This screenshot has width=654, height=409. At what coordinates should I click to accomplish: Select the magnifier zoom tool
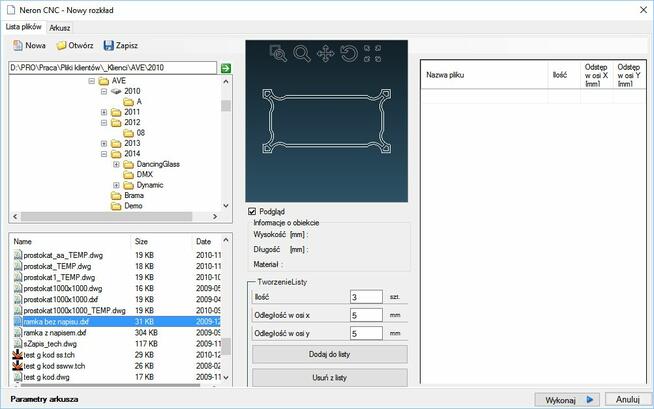point(301,54)
